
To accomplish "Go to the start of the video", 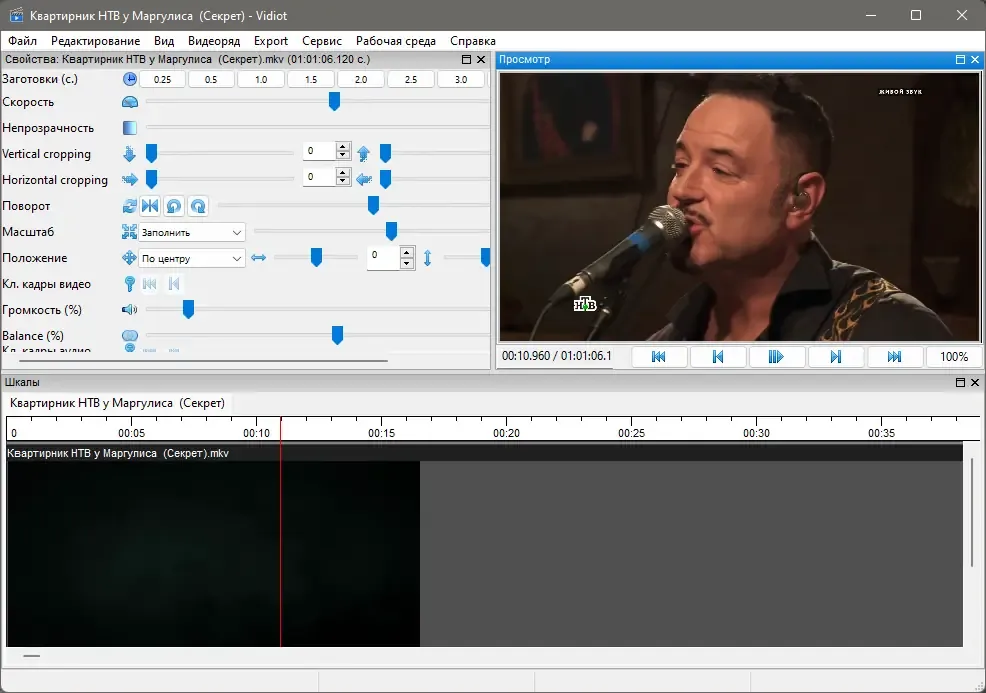I will [x=658, y=357].
